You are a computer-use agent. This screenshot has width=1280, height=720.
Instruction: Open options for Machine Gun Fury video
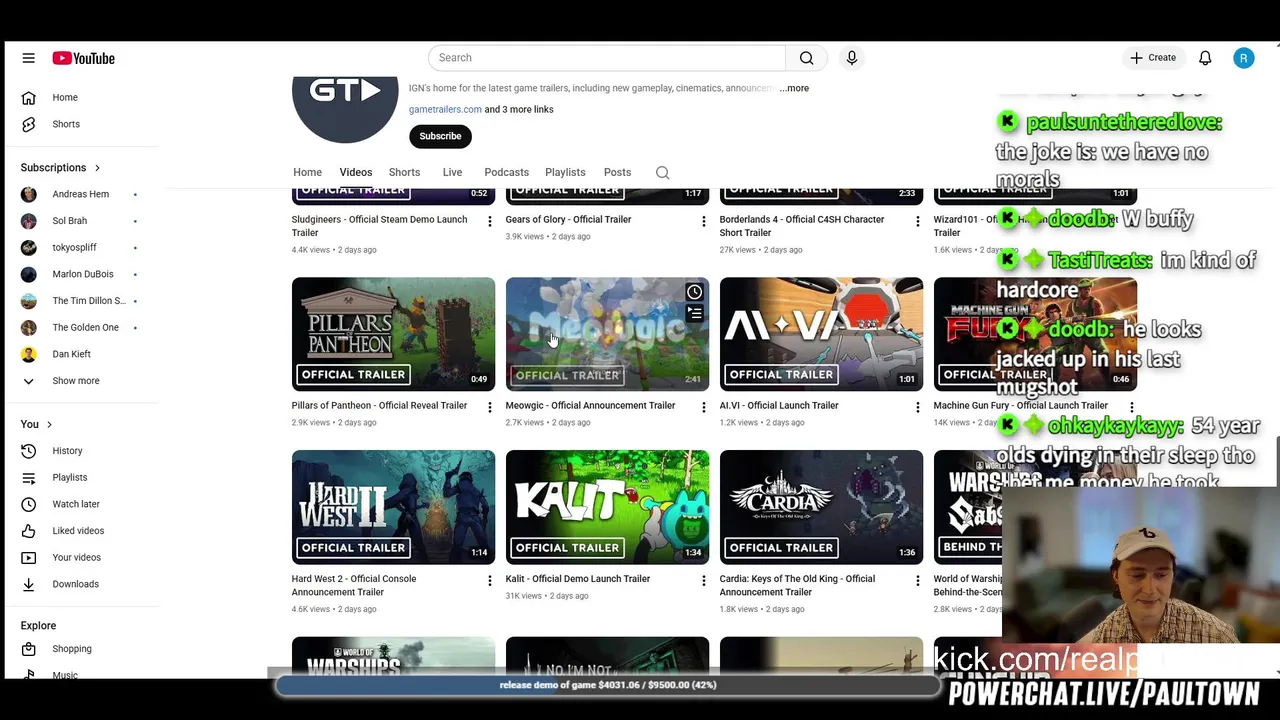point(1131,407)
